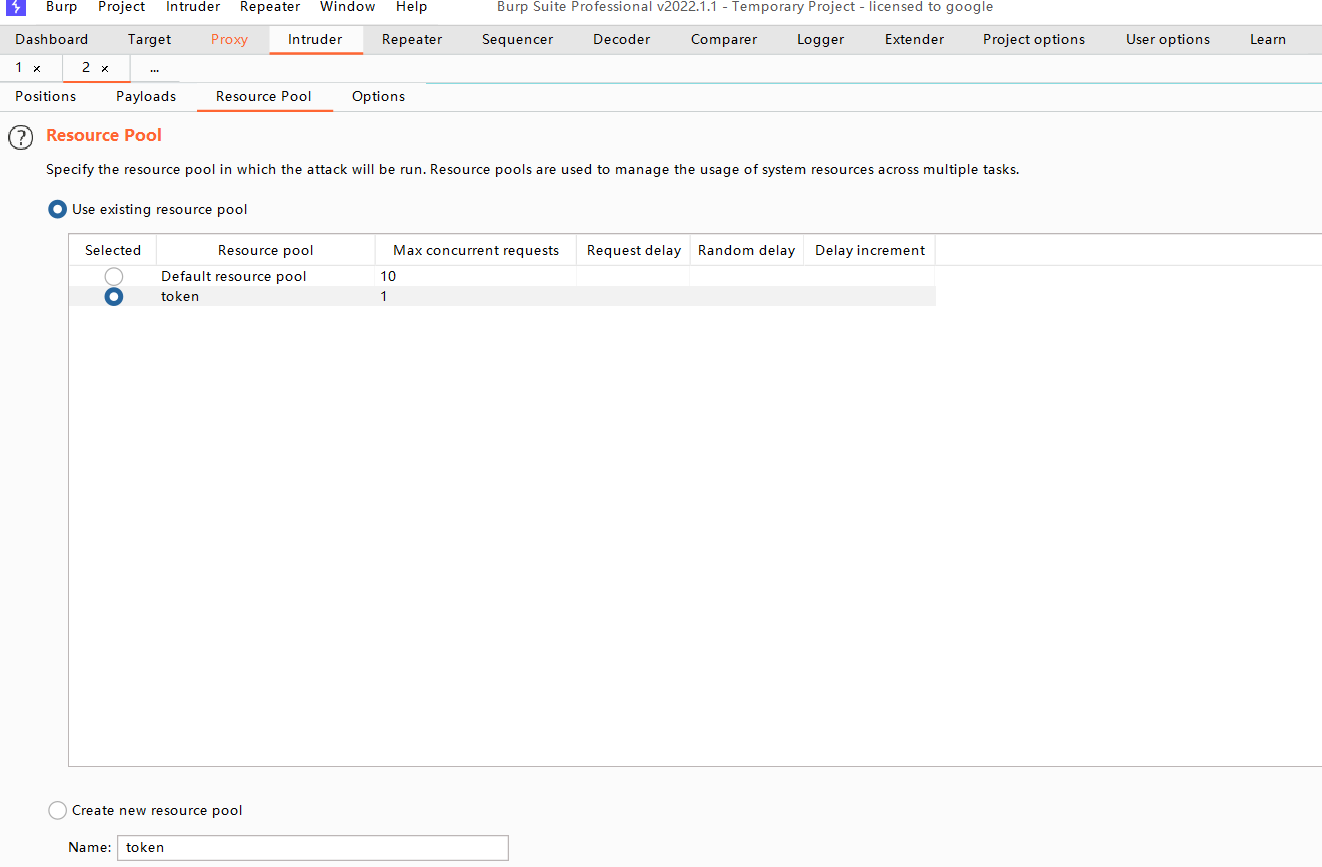Select 'Use existing resource pool' radio button
The height and width of the screenshot is (867, 1322).
(58, 209)
